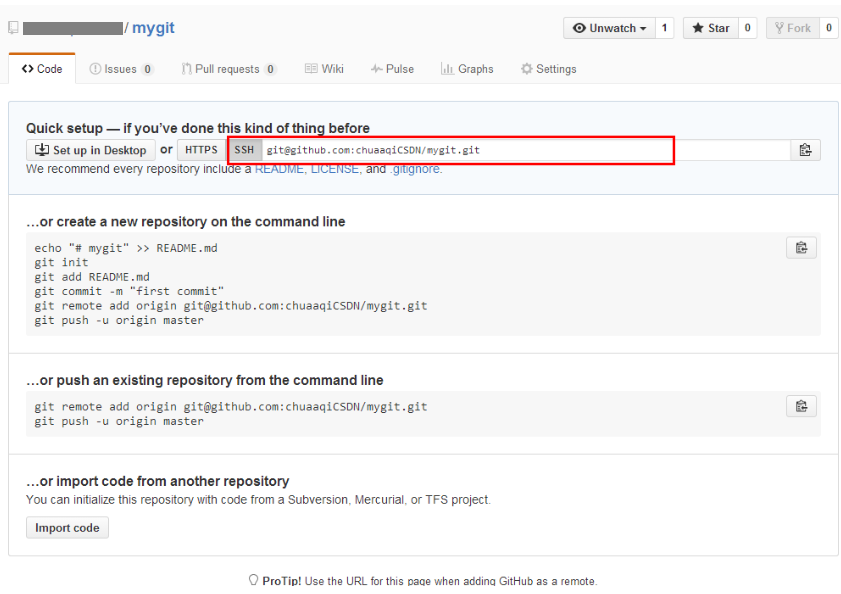Viewport: 841px width, 594px height.
Task: Open the mygit repository name link
Action: click(x=153, y=28)
